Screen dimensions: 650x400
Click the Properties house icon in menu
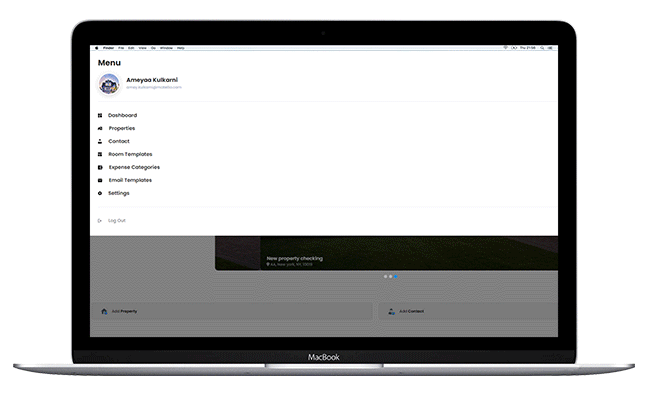(100, 128)
